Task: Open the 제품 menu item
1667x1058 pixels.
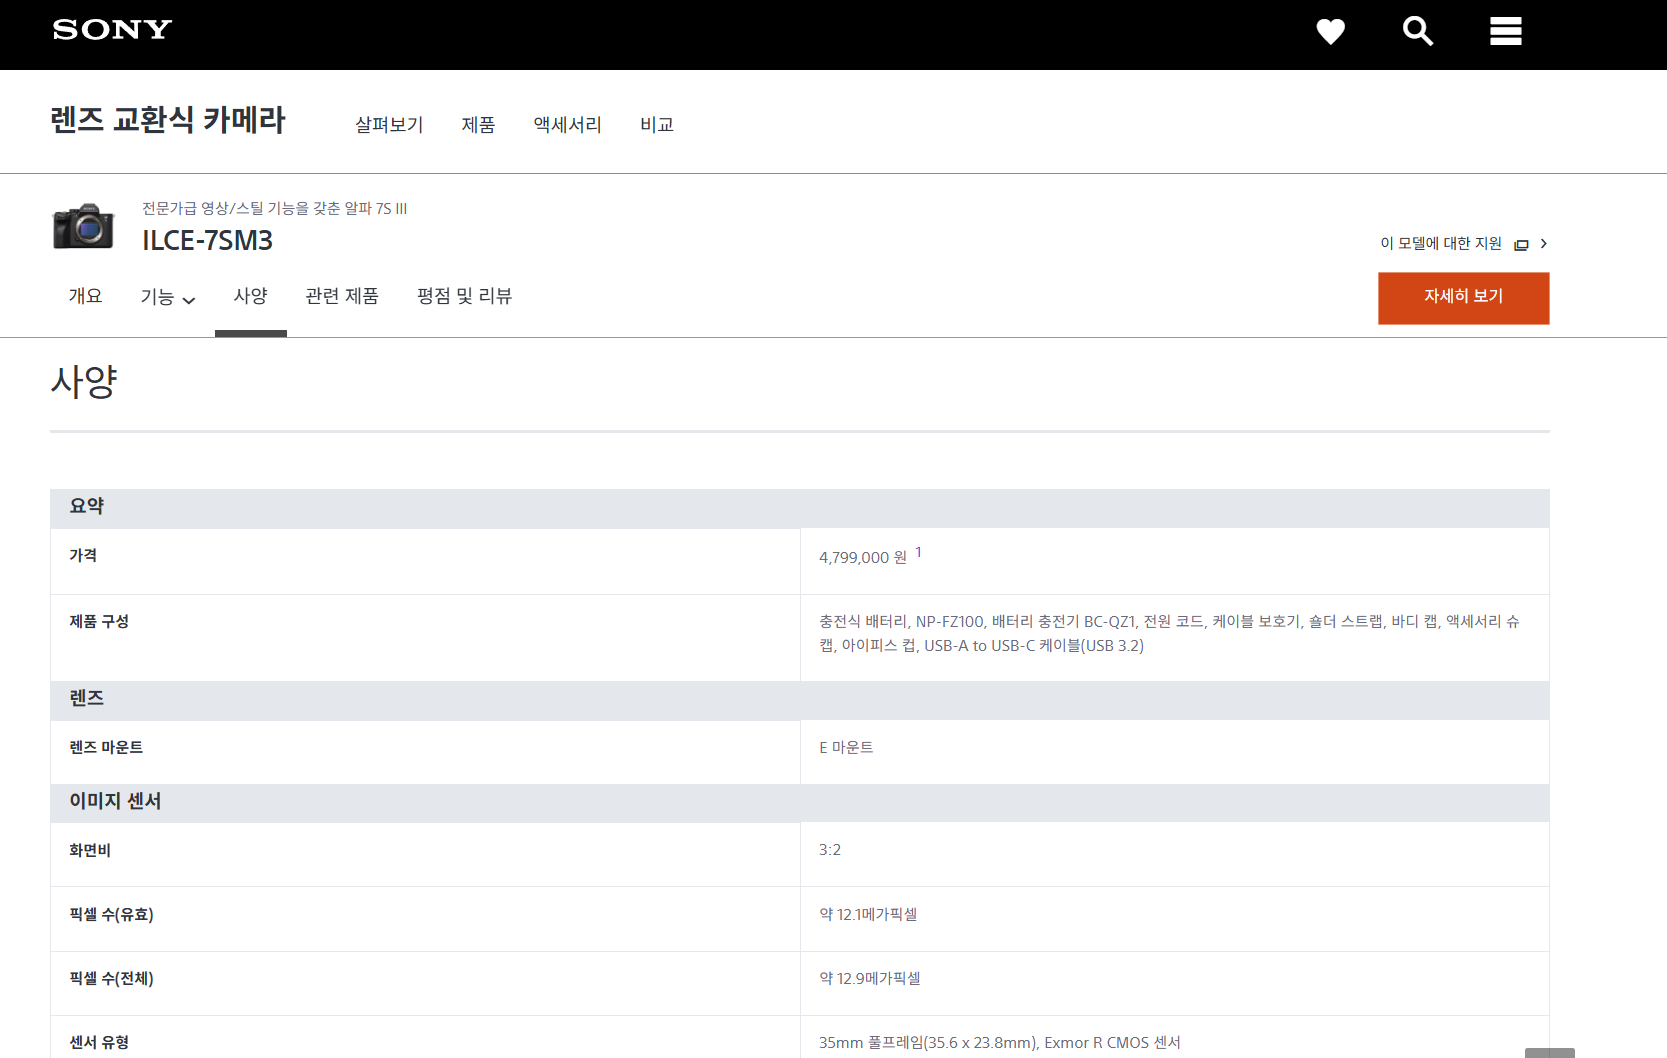Action: pos(478,125)
